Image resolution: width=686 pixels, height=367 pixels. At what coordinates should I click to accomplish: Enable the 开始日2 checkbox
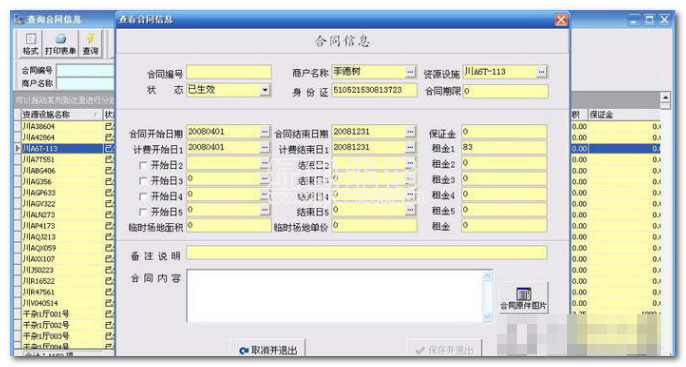[x=143, y=165]
